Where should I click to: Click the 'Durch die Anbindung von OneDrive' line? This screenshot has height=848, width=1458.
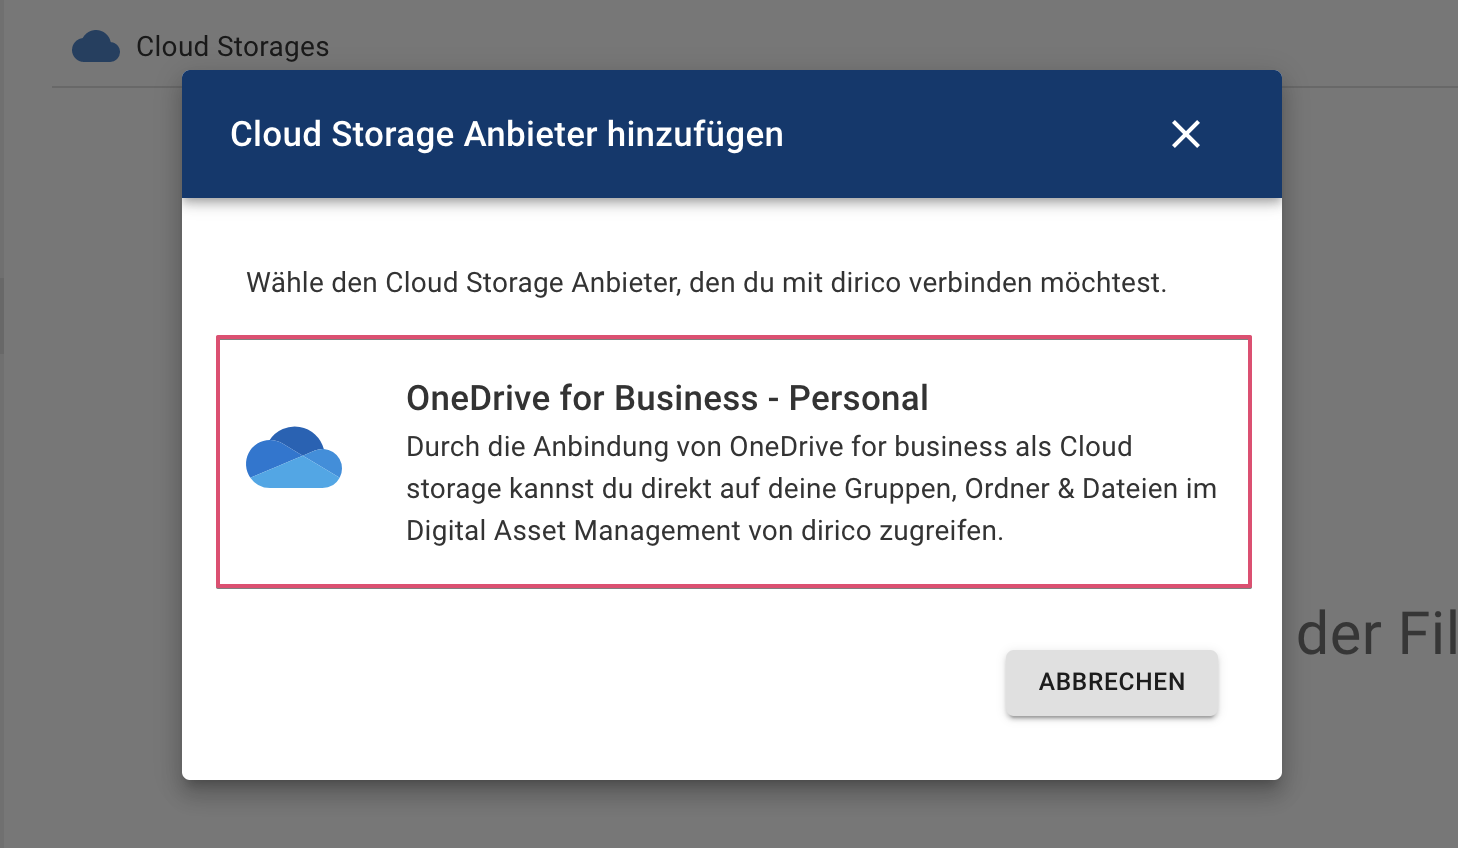tap(768, 446)
